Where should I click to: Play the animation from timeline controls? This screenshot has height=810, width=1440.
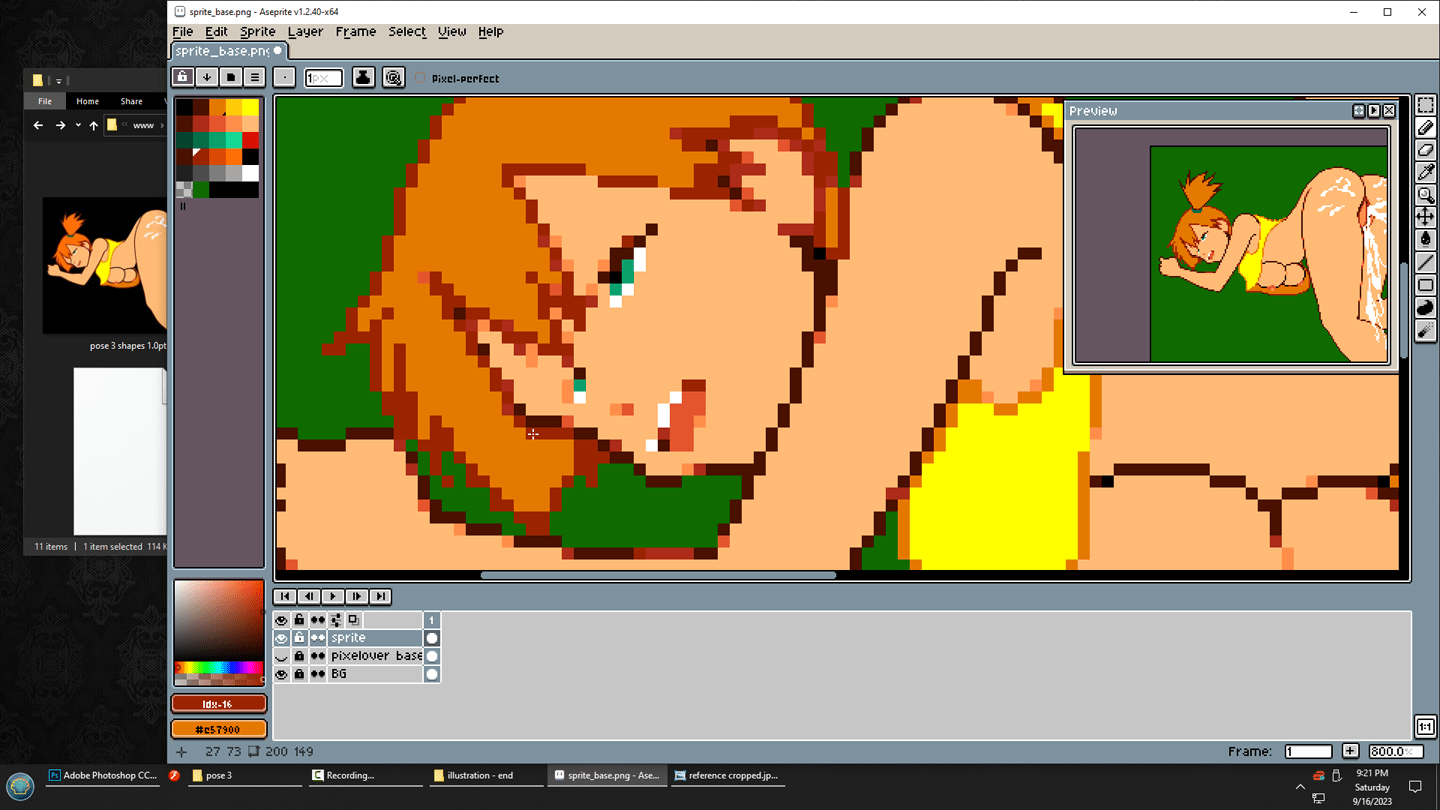click(x=333, y=596)
